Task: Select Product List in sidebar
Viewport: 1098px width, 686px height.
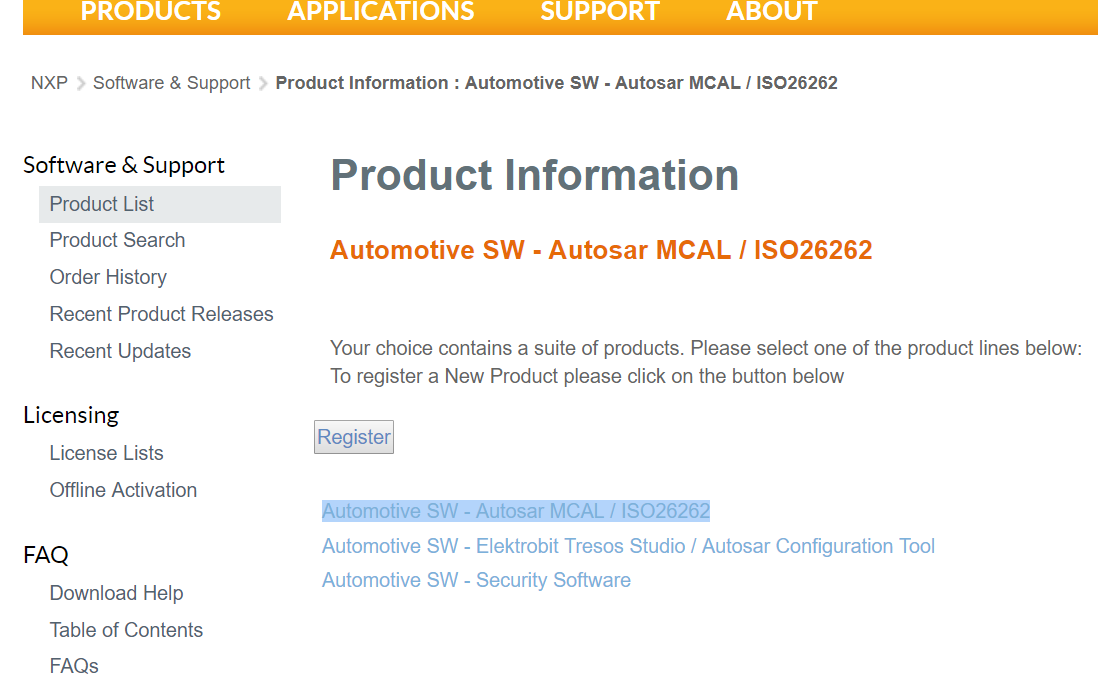Action: point(160,204)
